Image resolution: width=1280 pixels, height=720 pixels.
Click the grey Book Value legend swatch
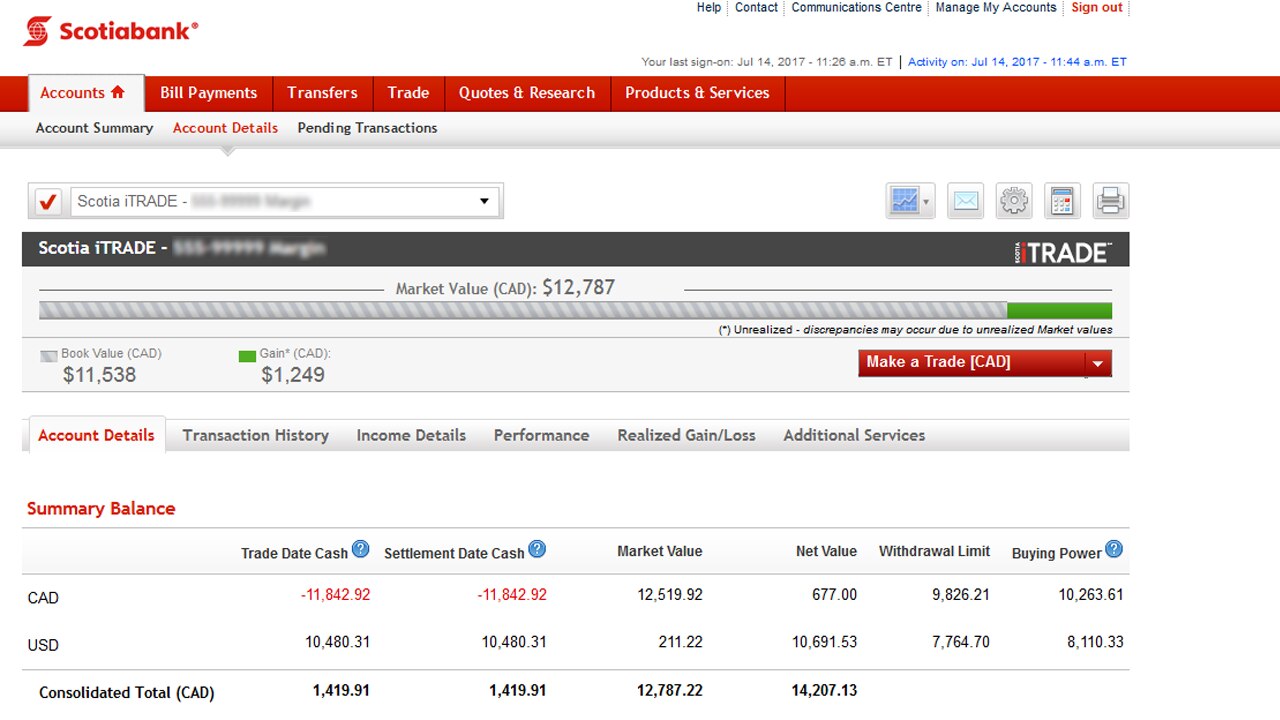[49, 355]
